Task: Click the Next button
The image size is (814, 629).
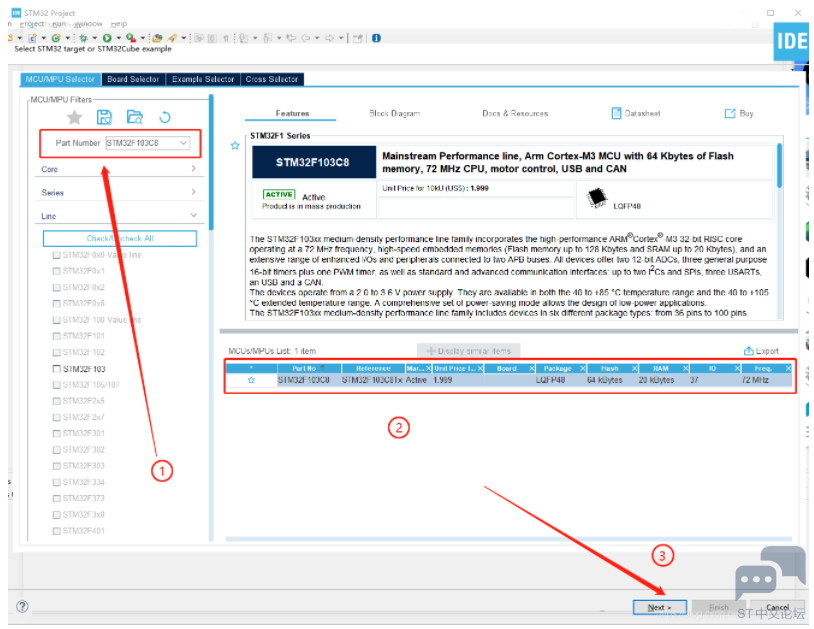Action: [x=659, y=607]
